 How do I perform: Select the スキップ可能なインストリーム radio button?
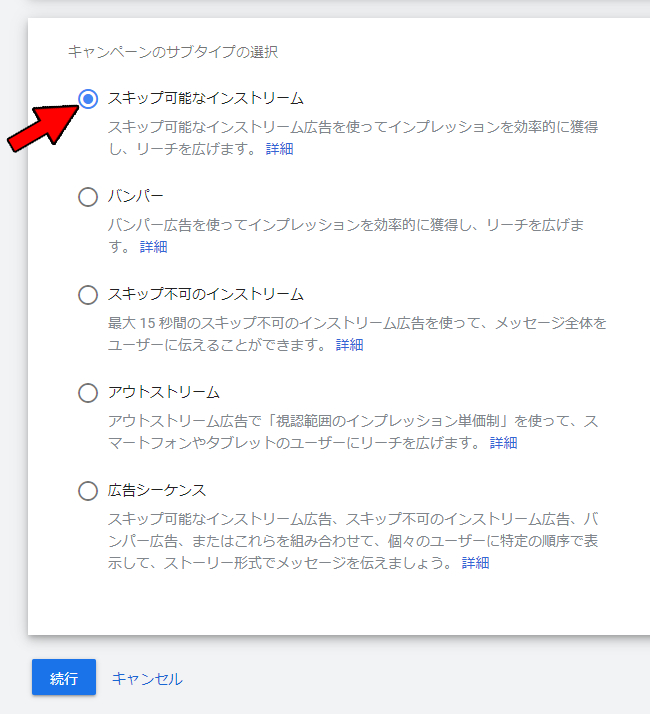tap(88, 99)
